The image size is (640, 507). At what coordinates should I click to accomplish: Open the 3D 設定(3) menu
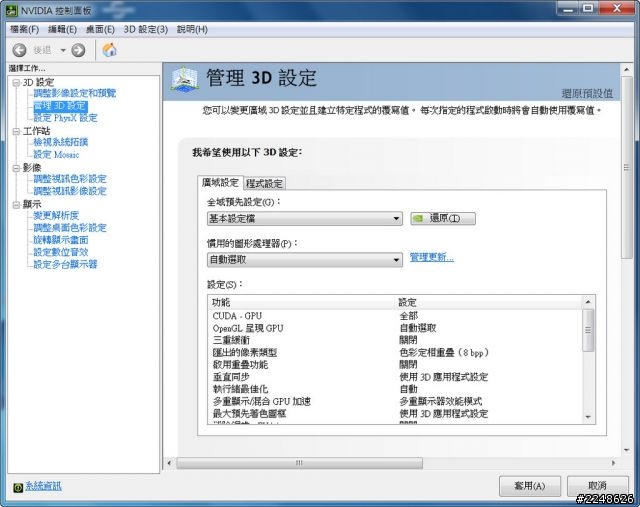146,29
